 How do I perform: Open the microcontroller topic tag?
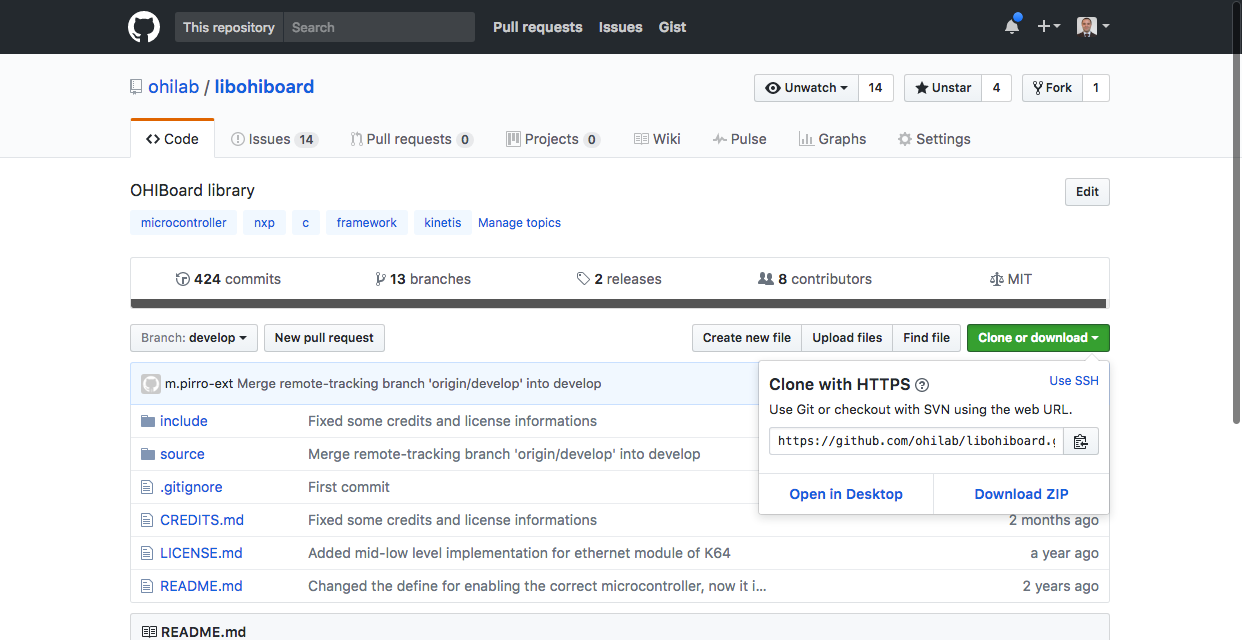pyautogui.click(x=183, y=223)
